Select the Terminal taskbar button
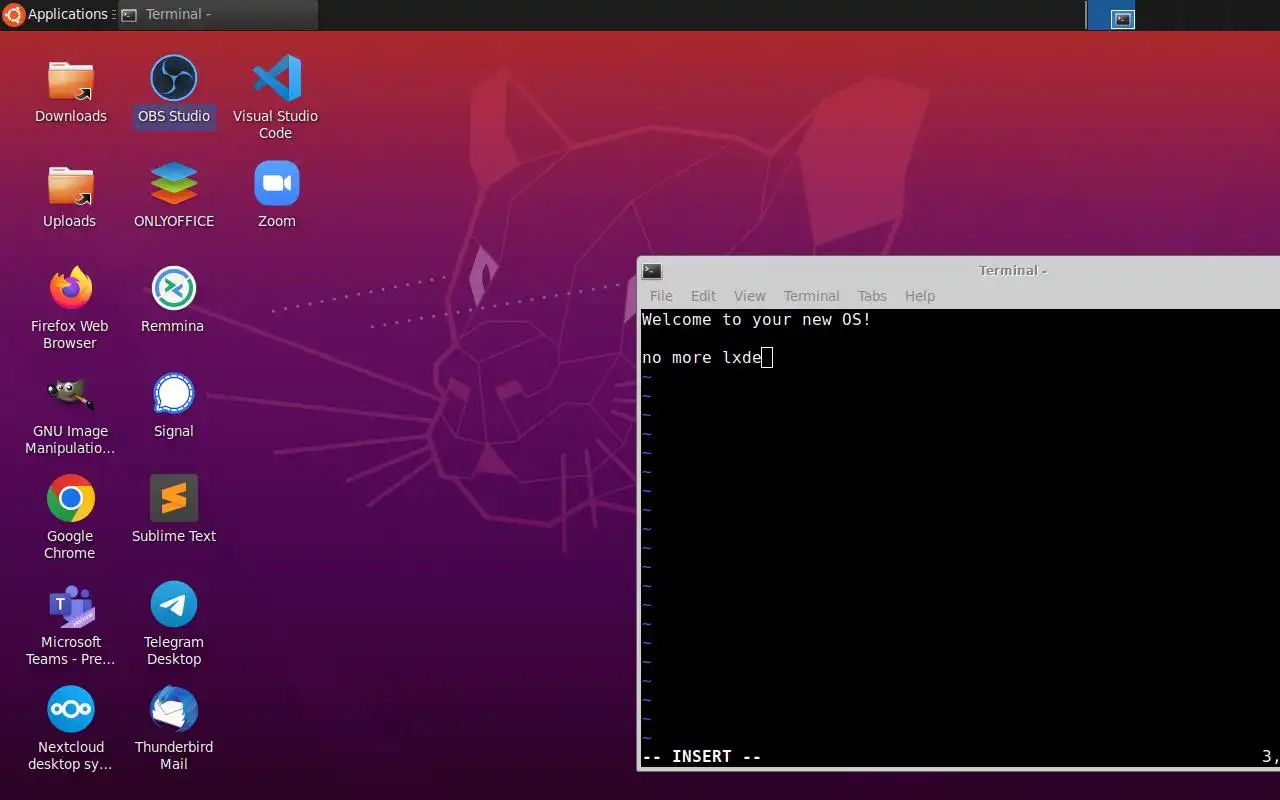The height and width of the screenshot is (800, 1280). point(218,14)
